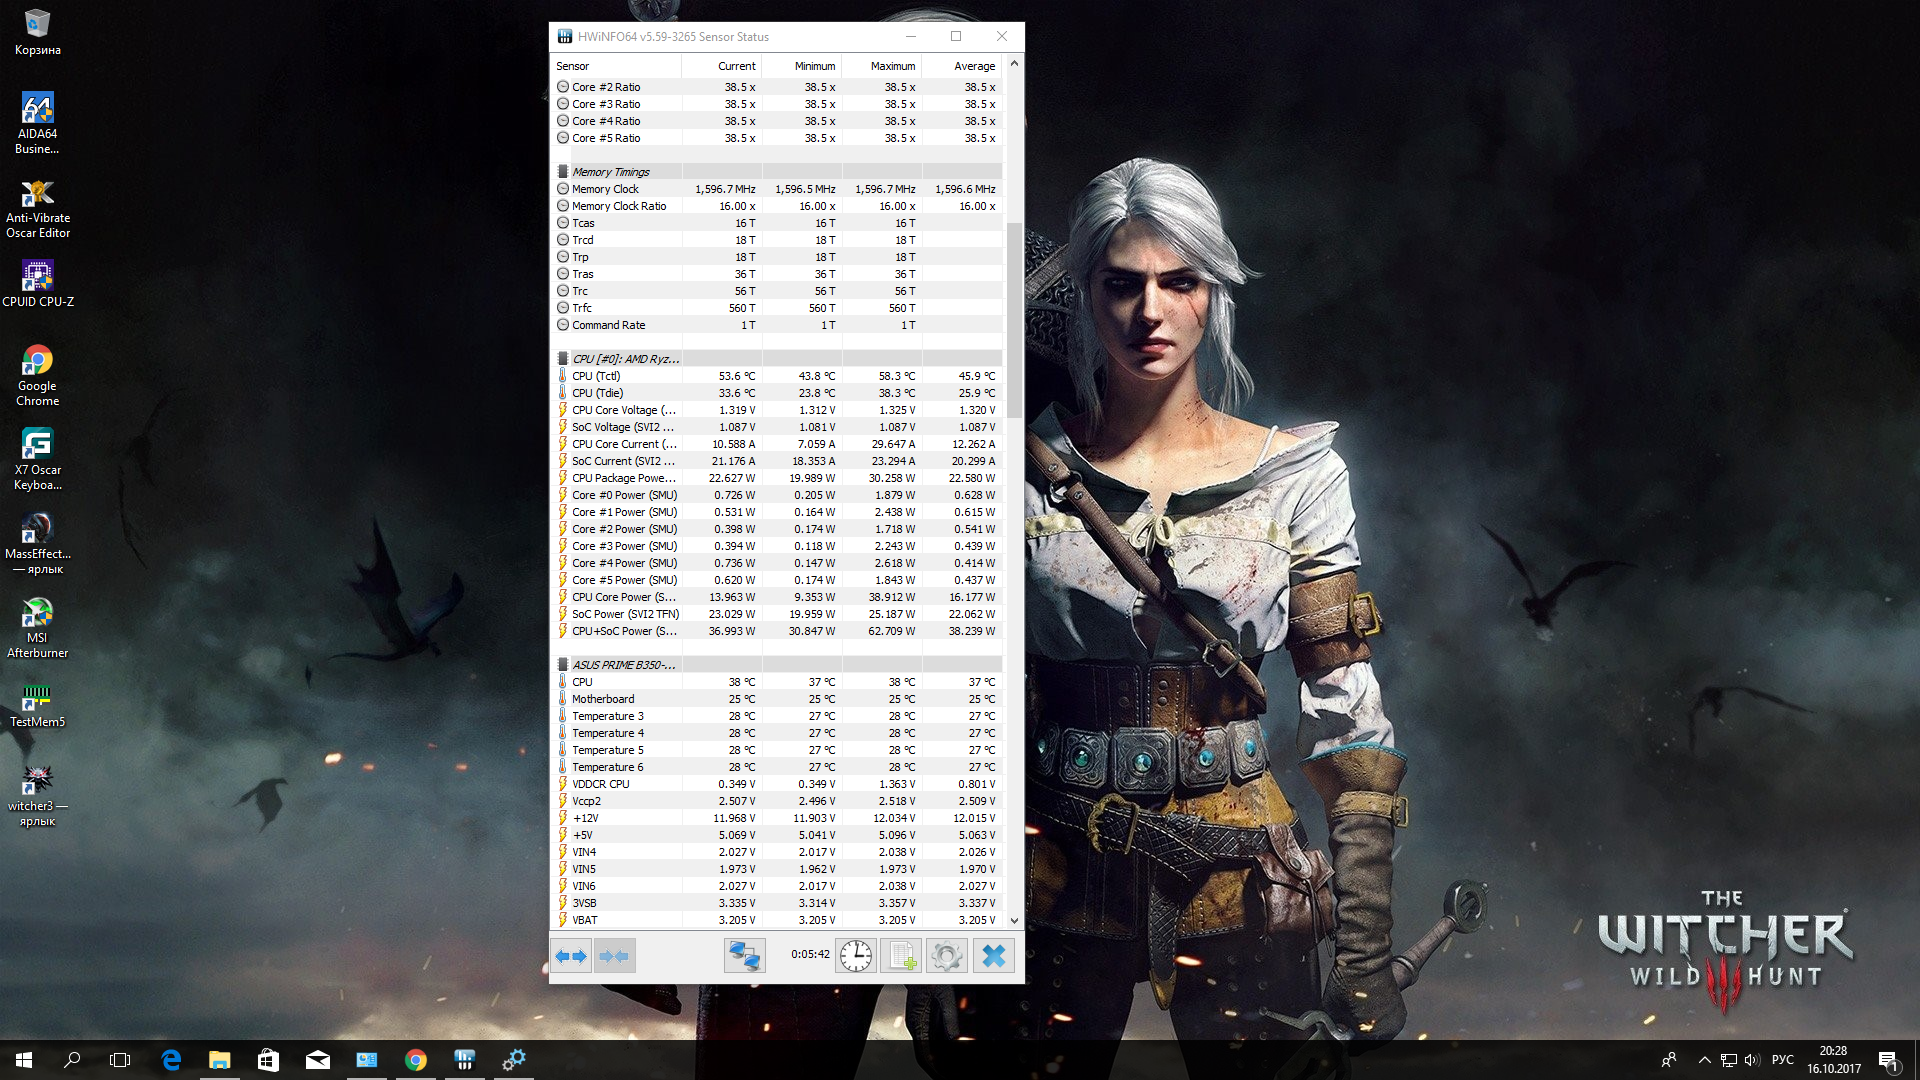The width and height of the screenshot is (1920, 1080).
Task: Open Google Chrome from the taskbar
Action: coord(416,1060)
